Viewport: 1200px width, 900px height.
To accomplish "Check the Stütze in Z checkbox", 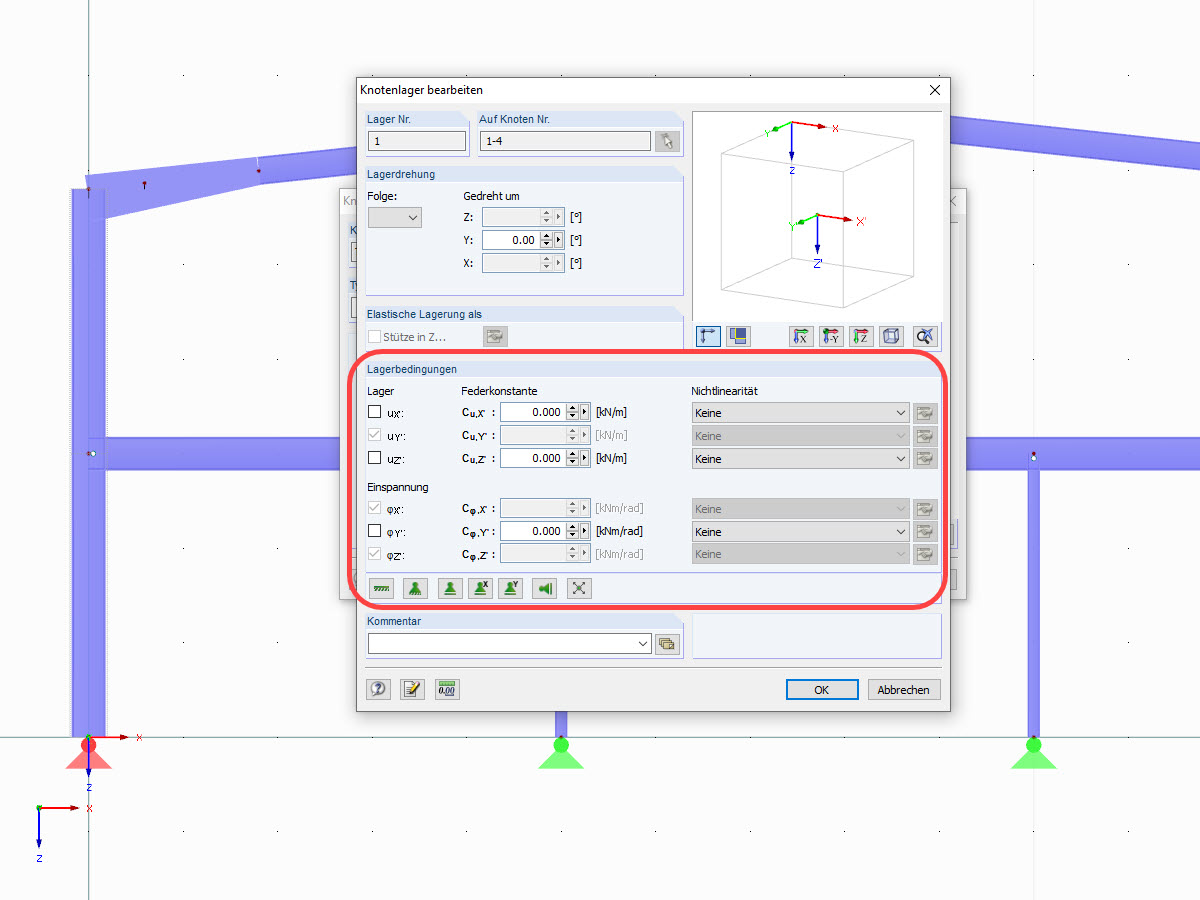I will point(374,337).
